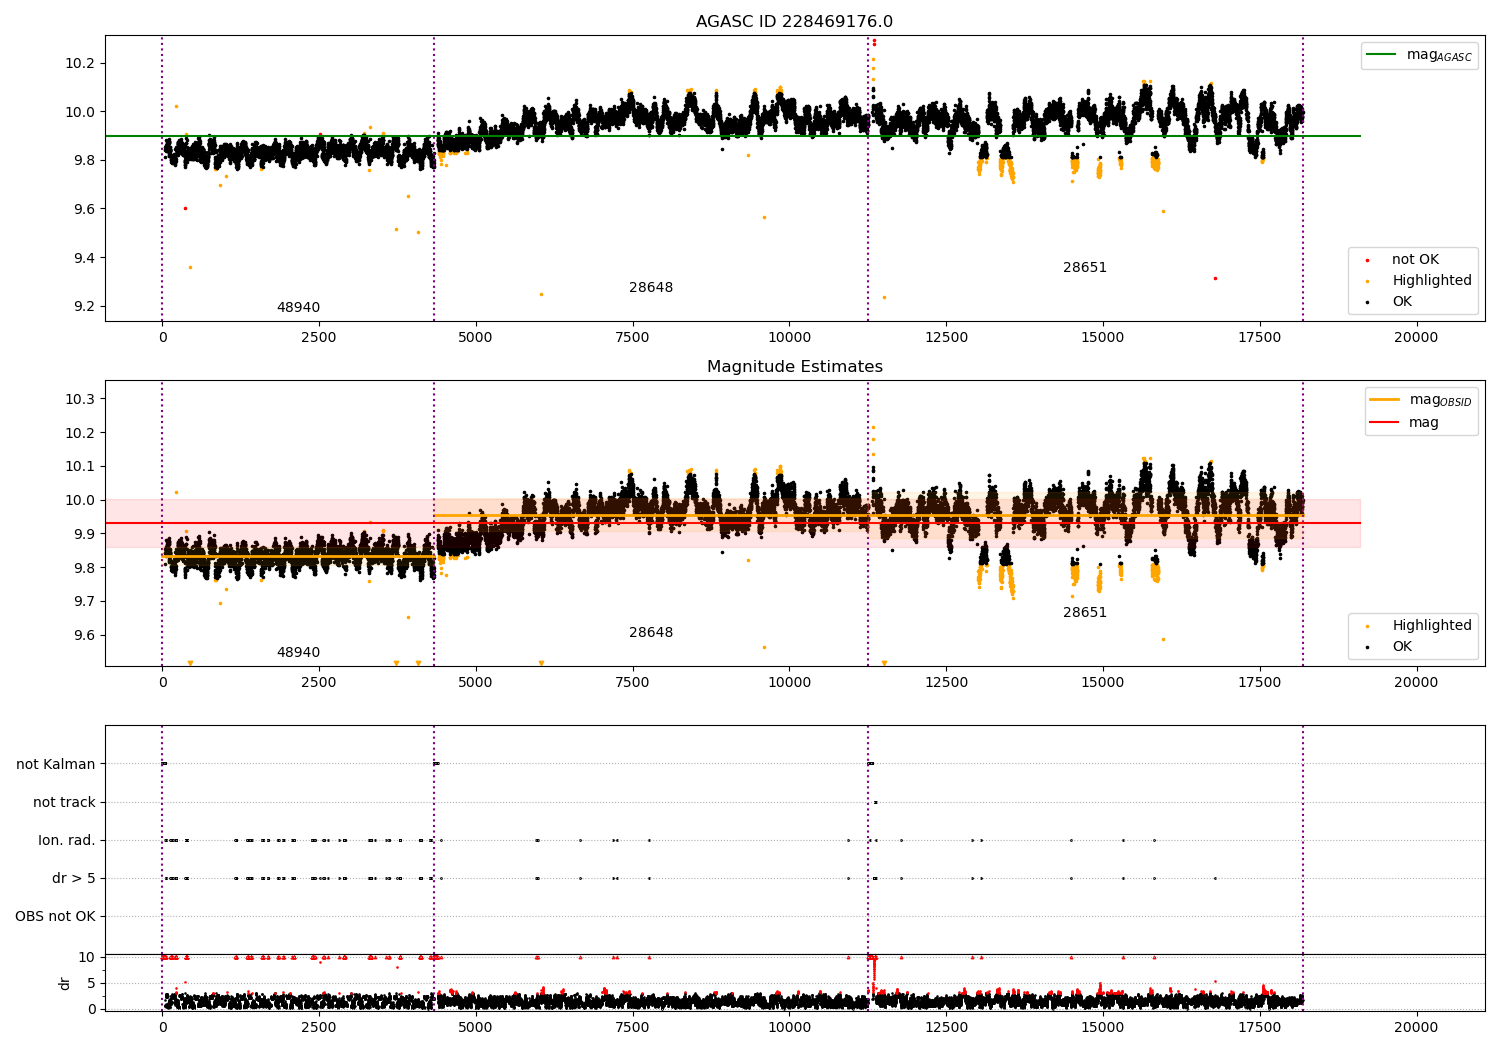Click the red 'not OK' legend marker in top plot
The height and width of the screenshot is (1050, 1500).
click(1367, 260)
